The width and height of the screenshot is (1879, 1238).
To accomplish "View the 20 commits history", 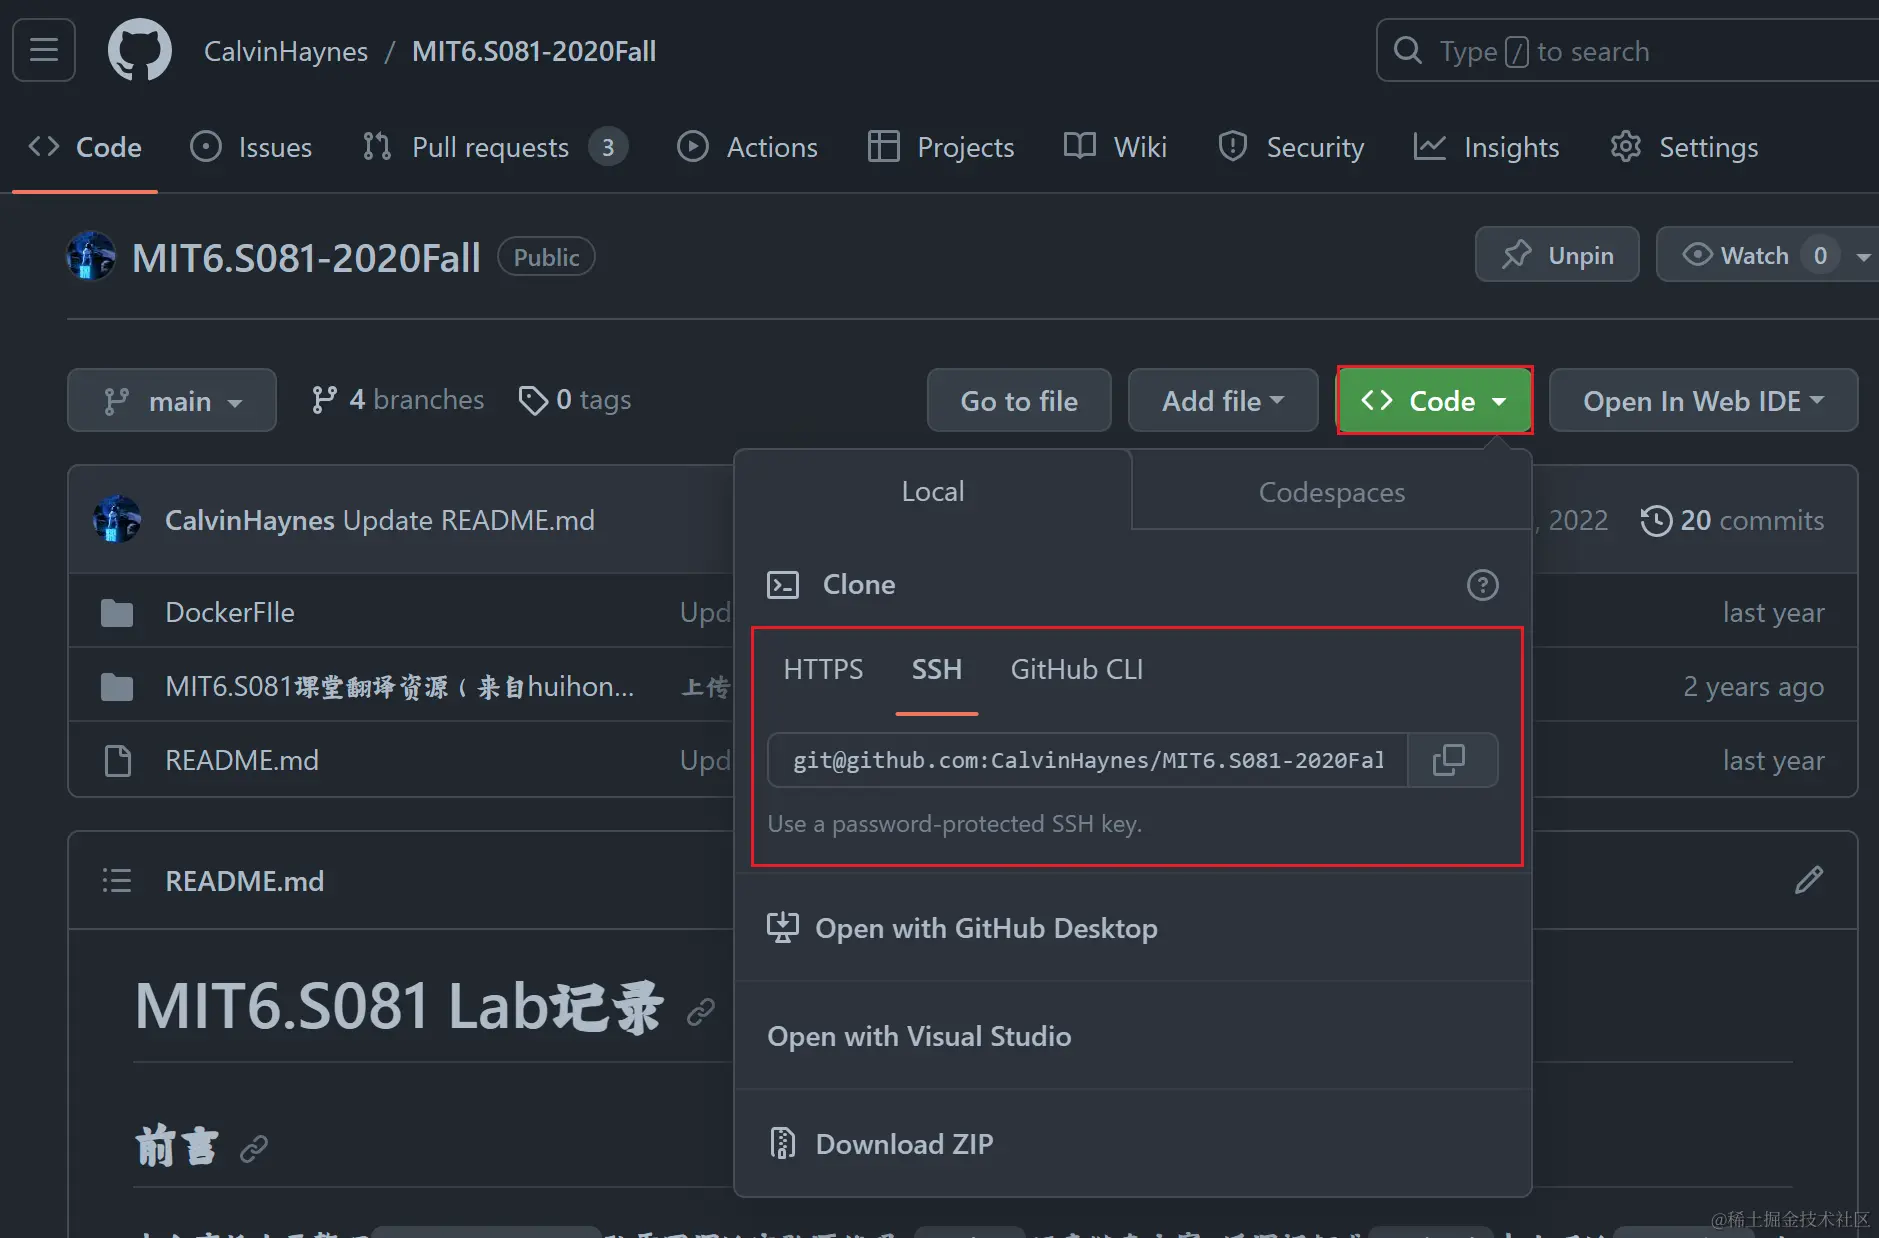I will click(1733, 520).
